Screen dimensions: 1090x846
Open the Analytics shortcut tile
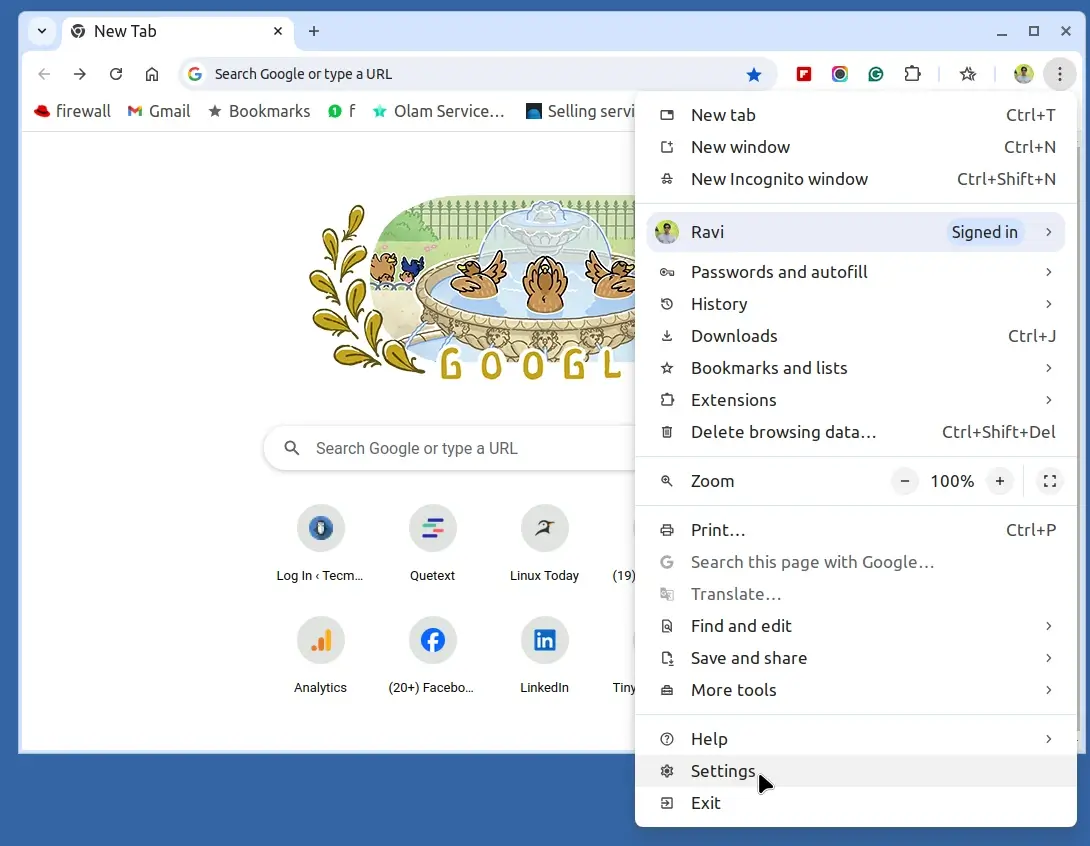pyautogui.click(x=320, y=656)
